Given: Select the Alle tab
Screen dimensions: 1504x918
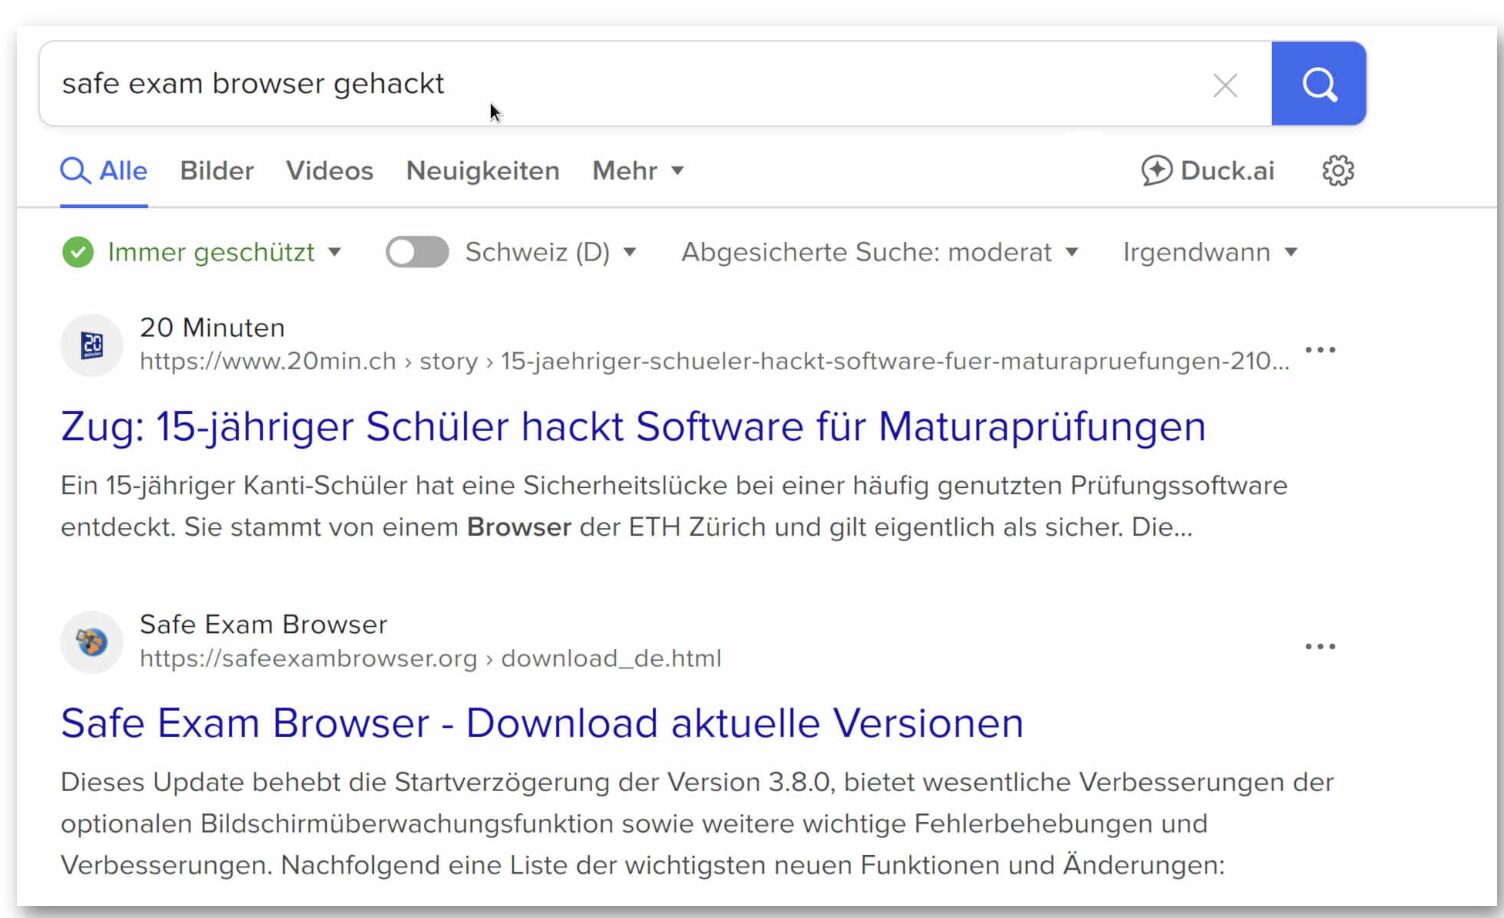Looking at the screenshot, I should [x=104, y=171].
